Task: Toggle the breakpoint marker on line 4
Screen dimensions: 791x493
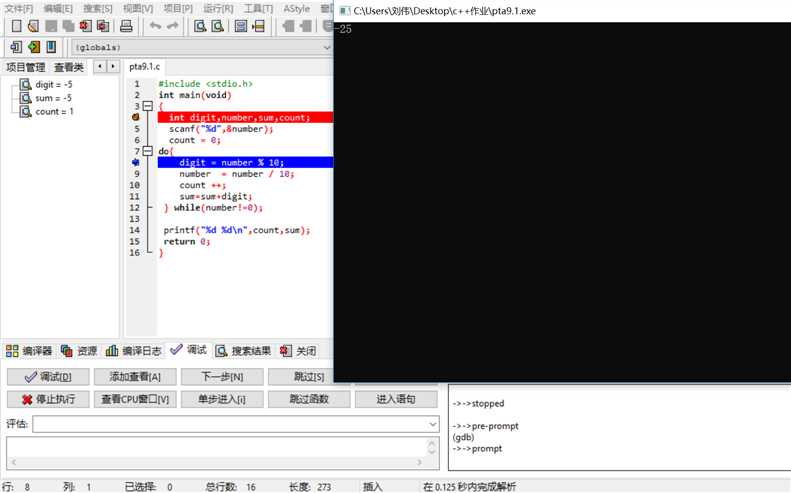Action: pos(135,117)
